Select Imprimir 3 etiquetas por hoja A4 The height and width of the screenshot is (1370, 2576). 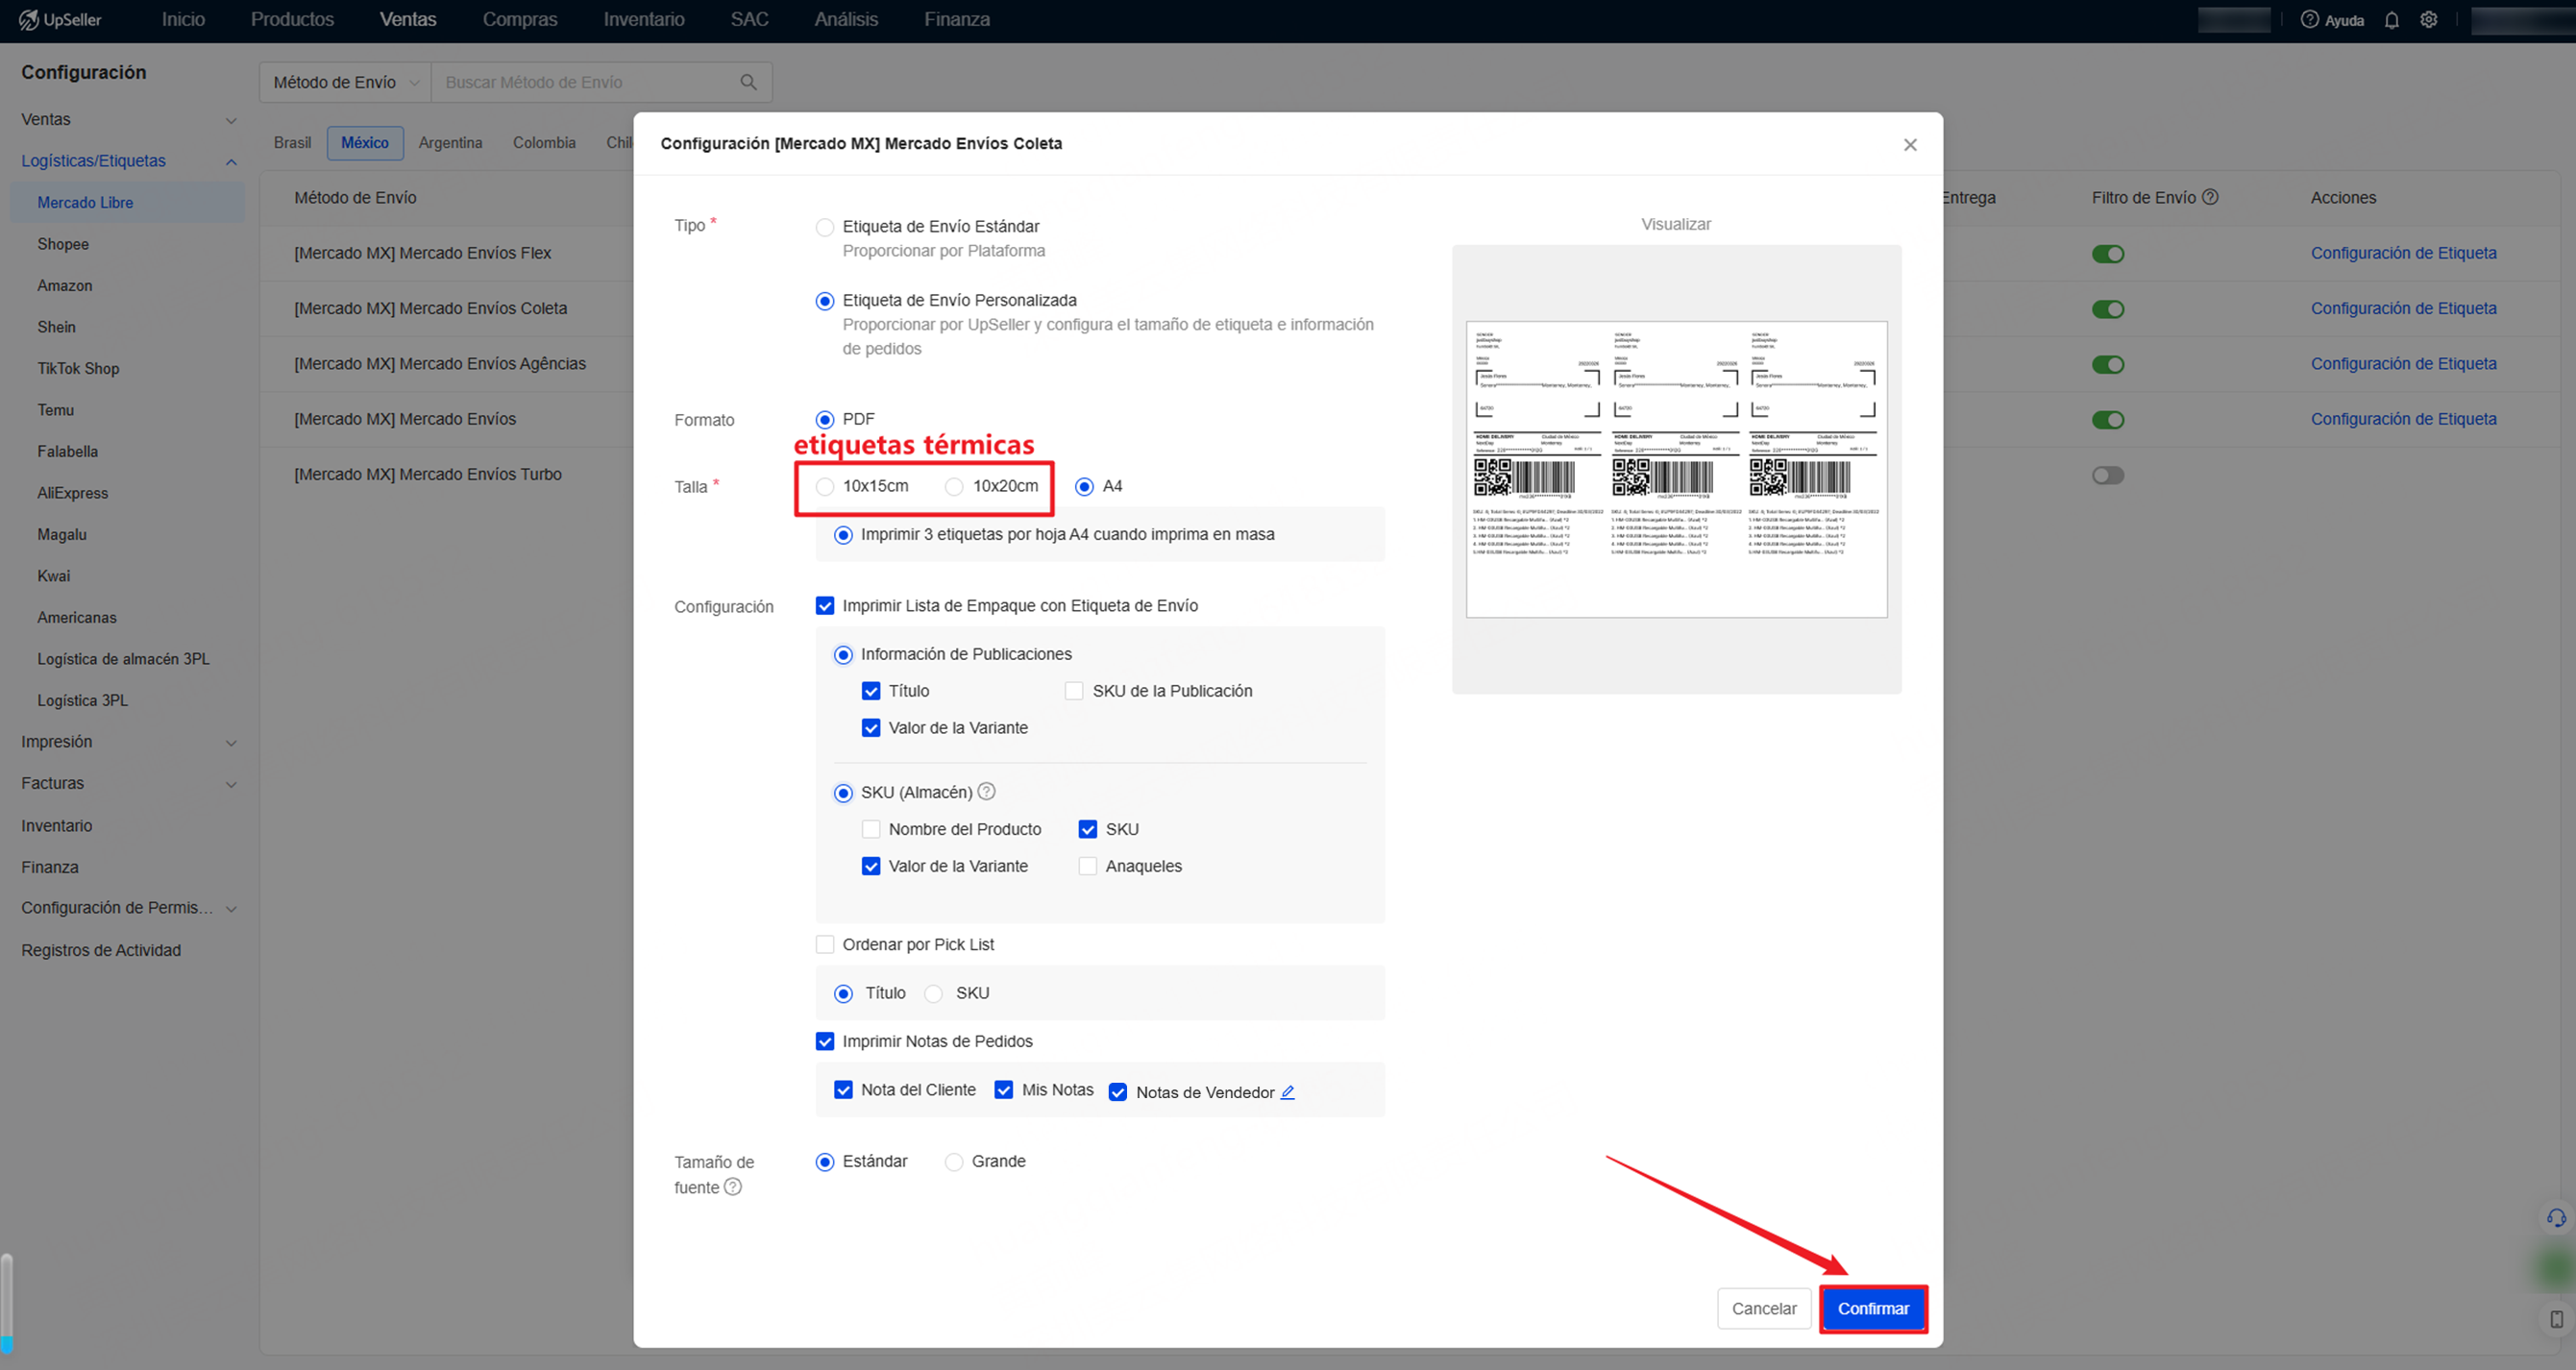point(843,535)
